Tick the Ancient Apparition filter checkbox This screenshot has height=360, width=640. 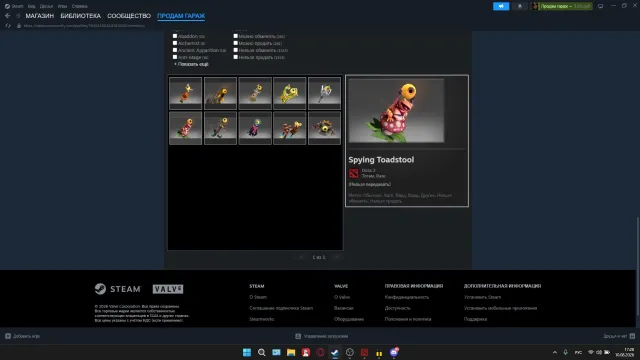click(x=175, y=50)
